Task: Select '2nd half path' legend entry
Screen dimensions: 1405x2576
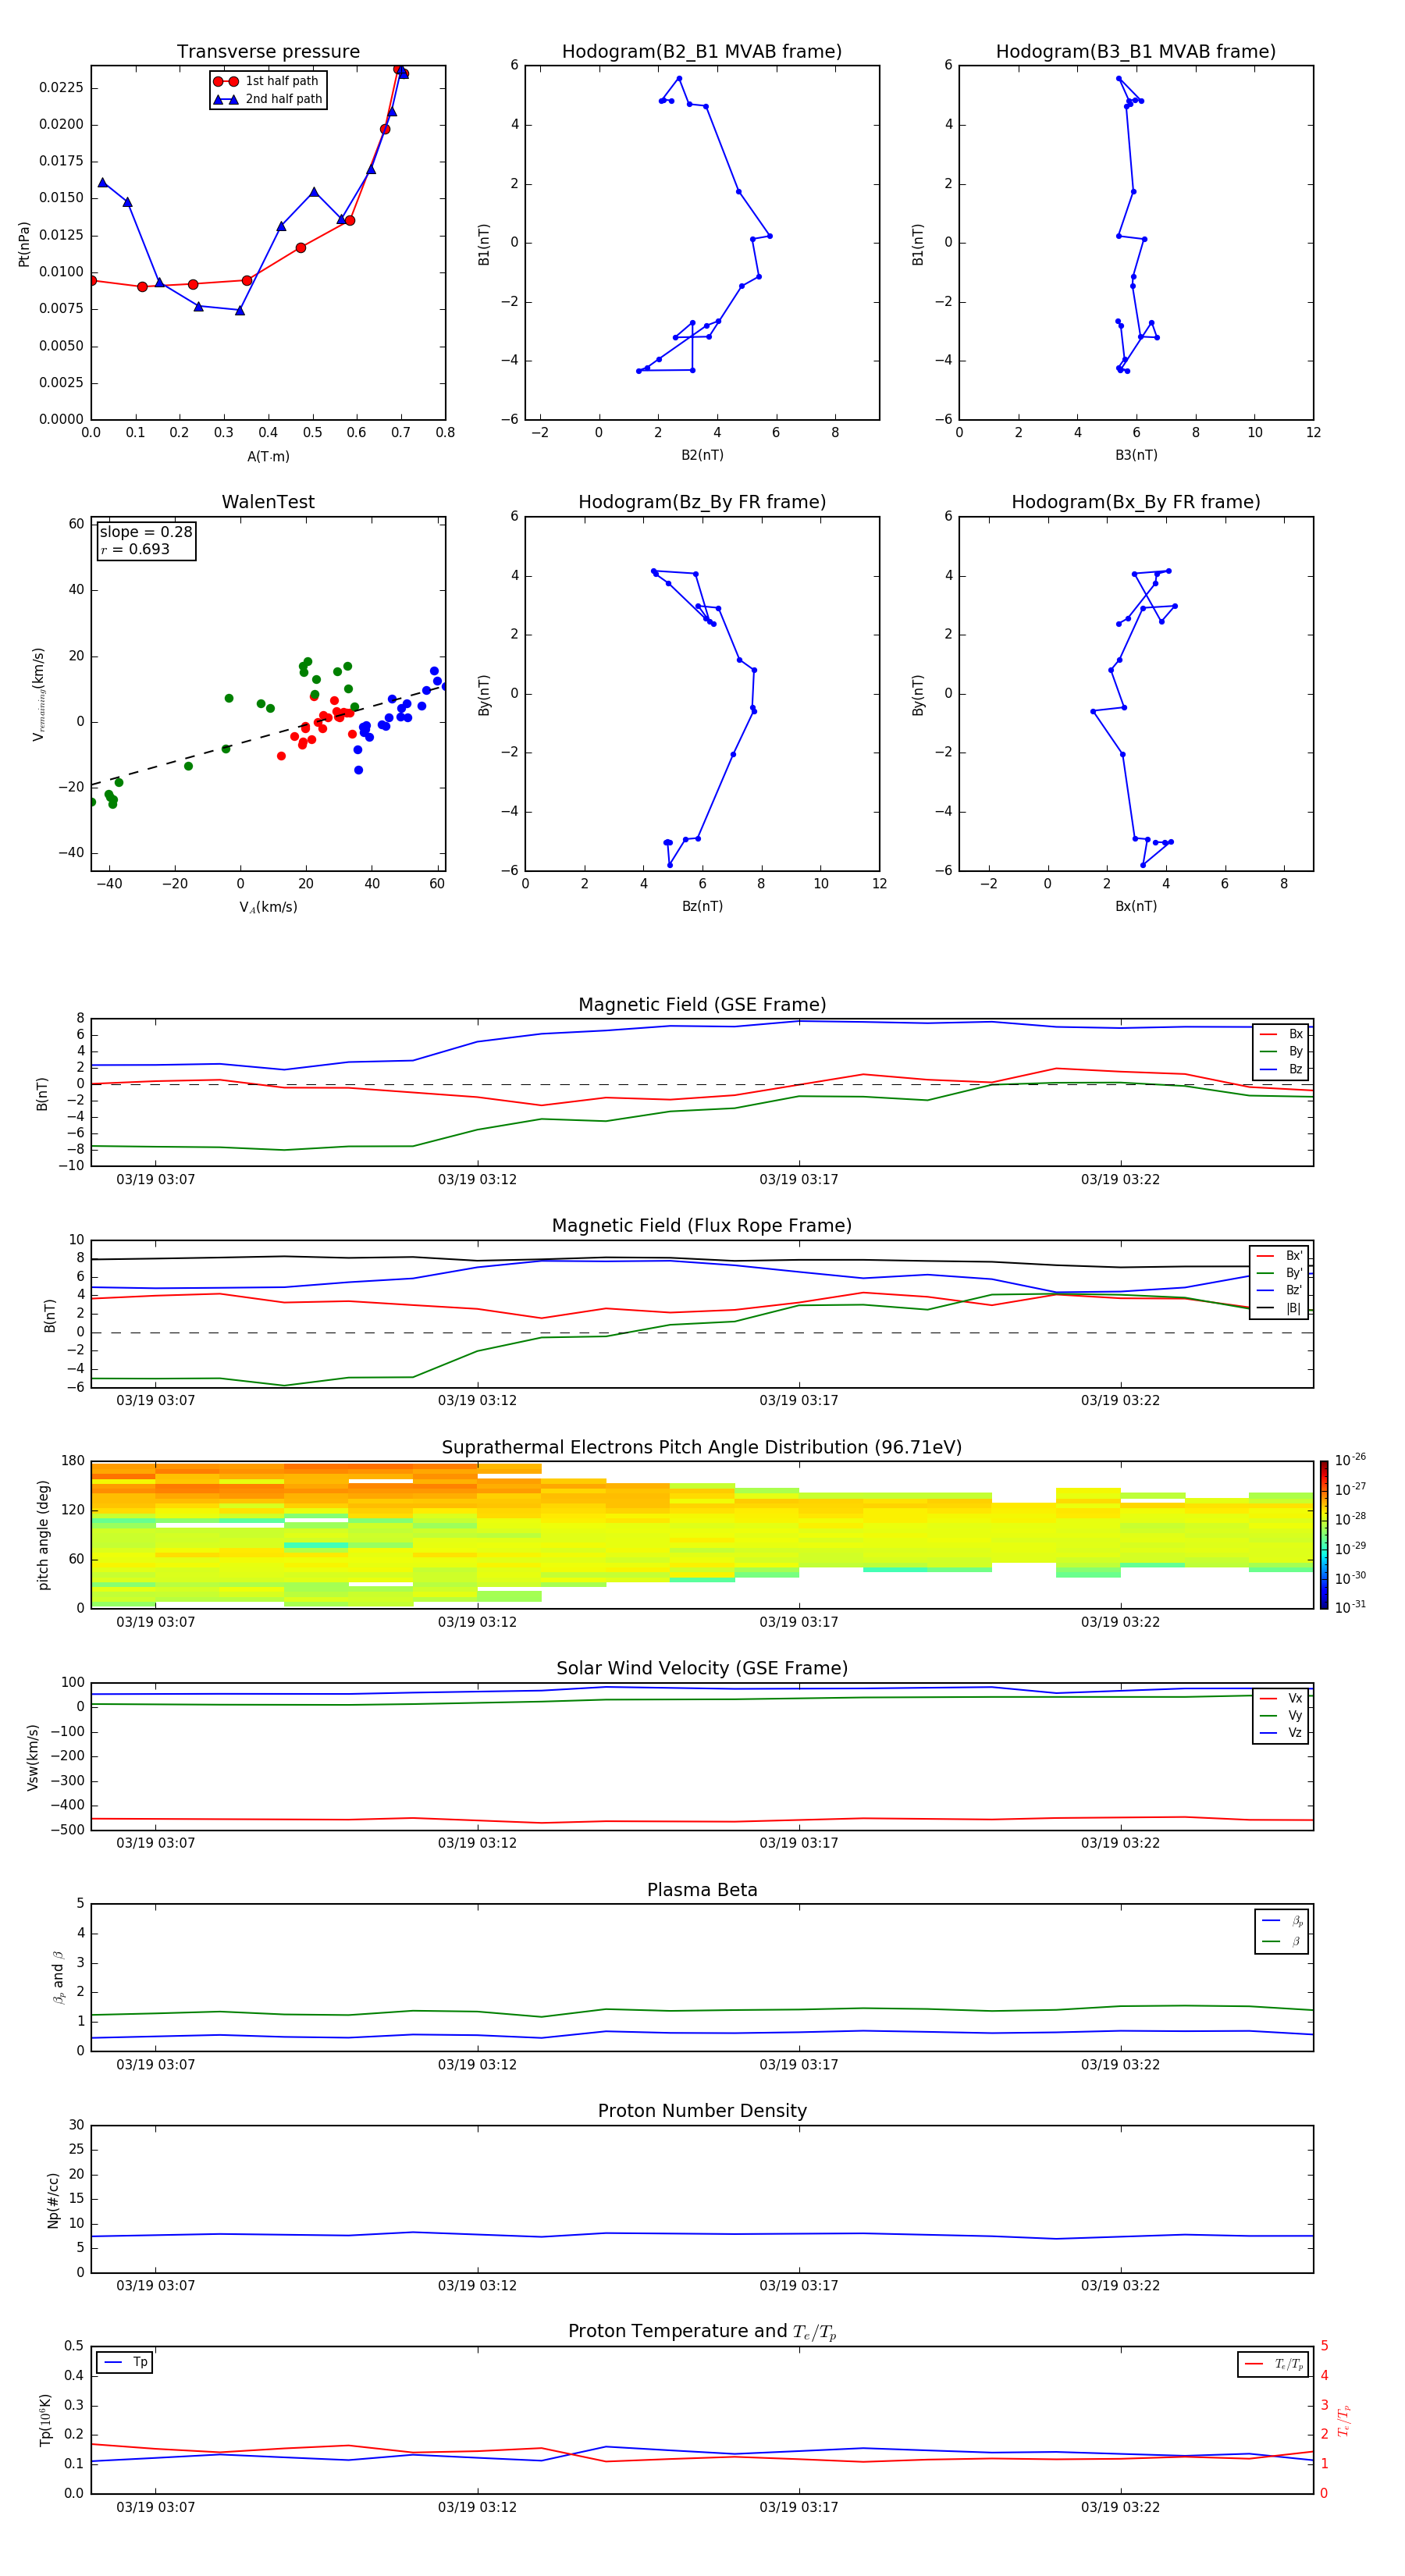Action: [268, 99]
